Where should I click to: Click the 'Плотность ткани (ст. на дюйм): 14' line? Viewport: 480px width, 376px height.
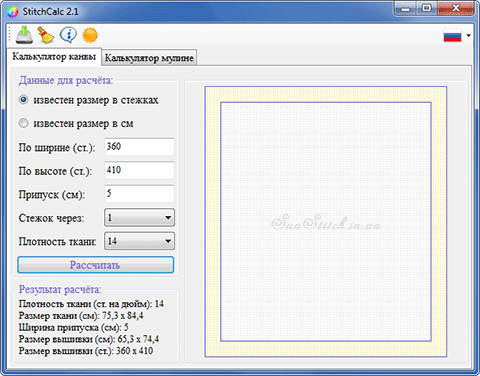91,304
